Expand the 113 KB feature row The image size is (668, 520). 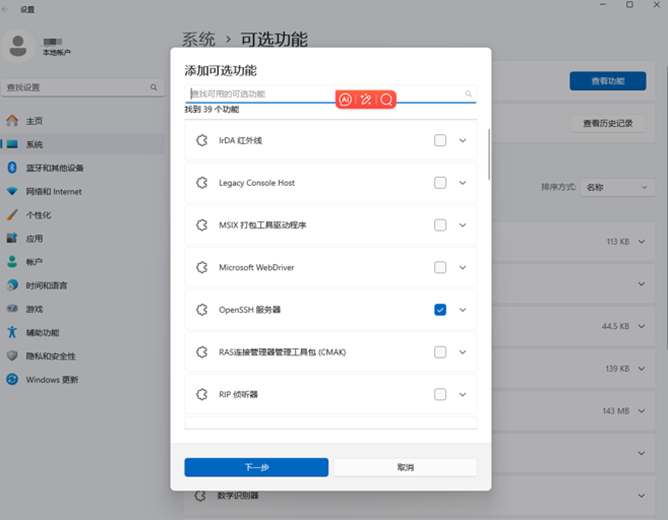641,241
